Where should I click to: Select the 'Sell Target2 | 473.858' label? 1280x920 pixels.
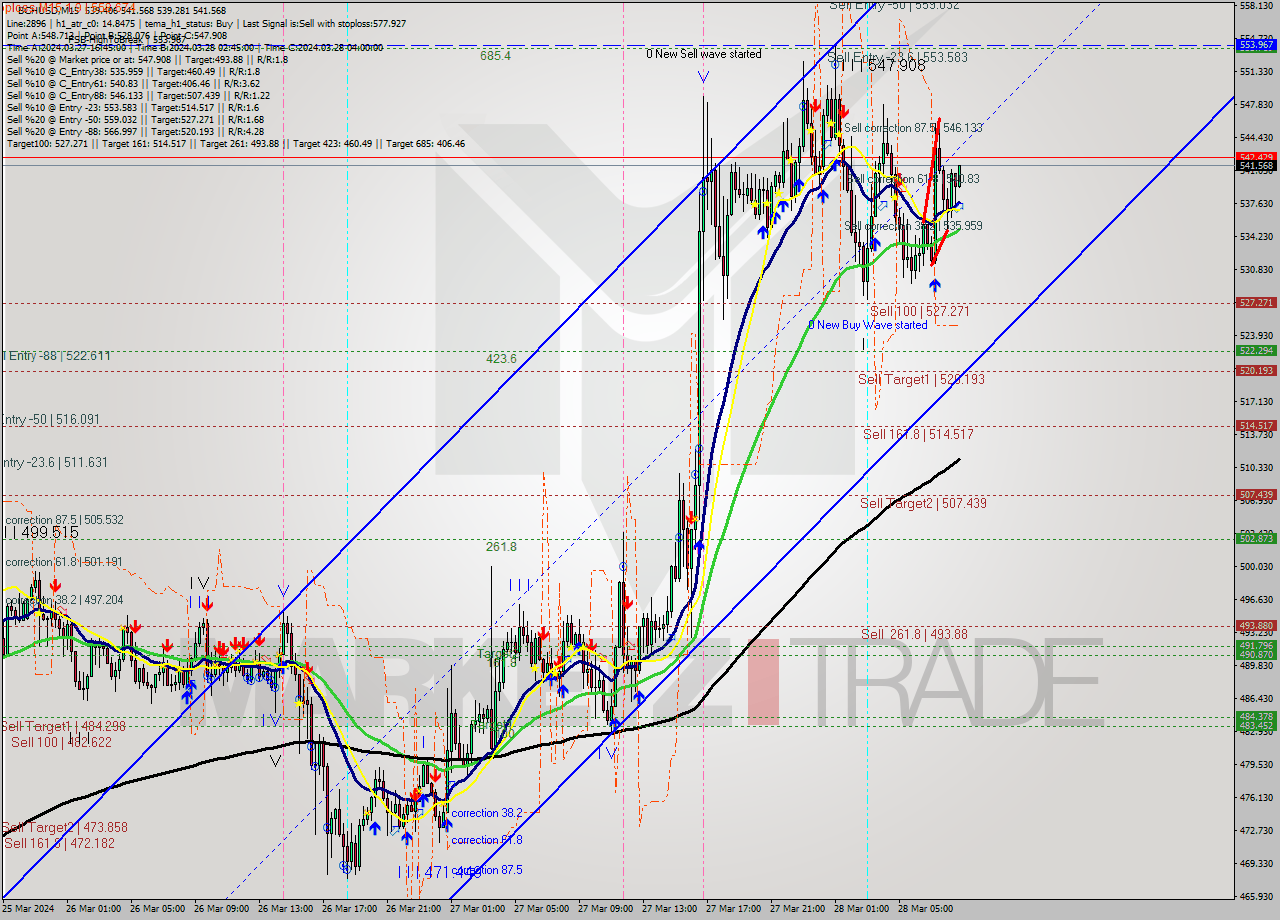pyautogui.click(x=64, y=828)
